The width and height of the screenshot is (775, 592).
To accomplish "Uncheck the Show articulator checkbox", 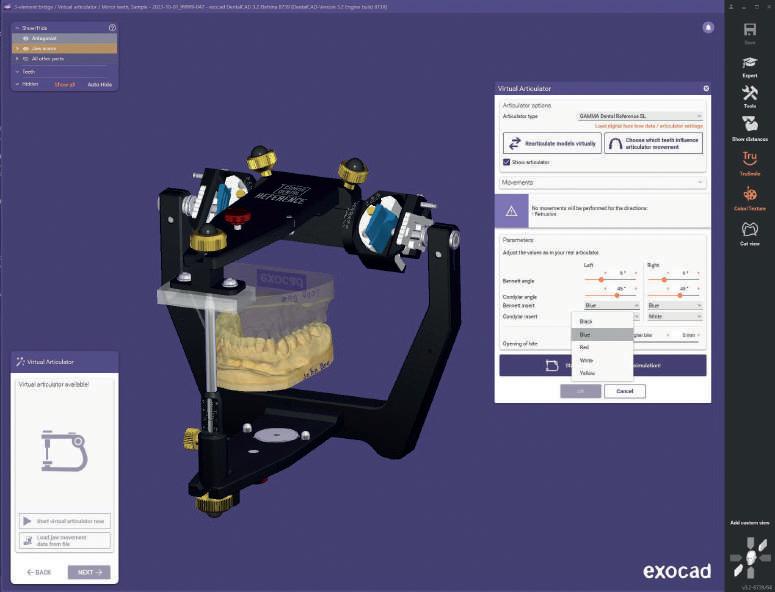I will click(506, 162).
